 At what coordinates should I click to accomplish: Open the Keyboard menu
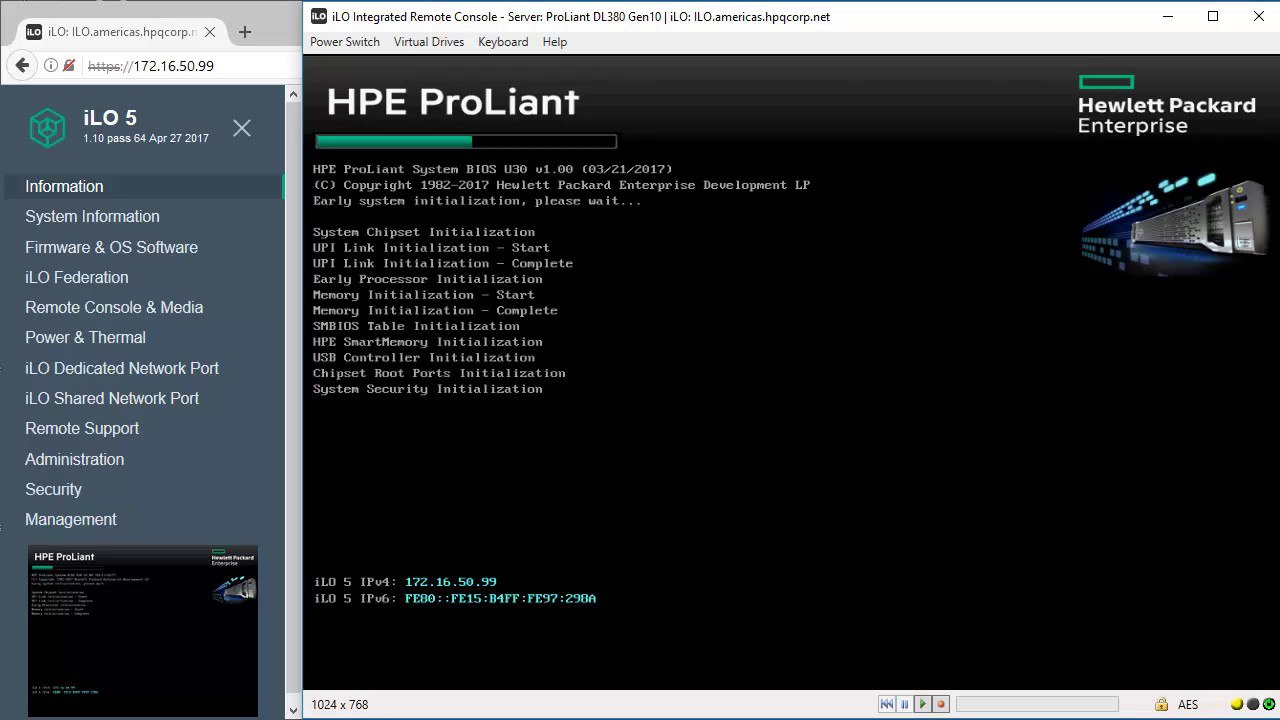click(x=503, y=42)
